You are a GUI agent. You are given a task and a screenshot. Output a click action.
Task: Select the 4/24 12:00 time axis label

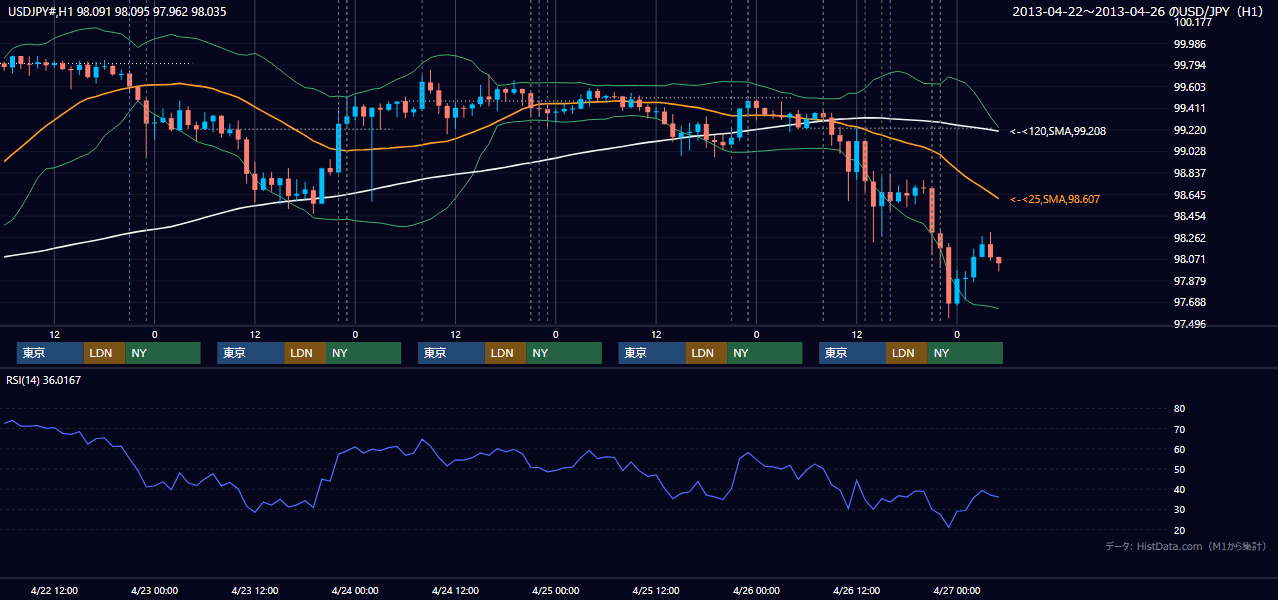pyautogui.click(x=455, y=590)
